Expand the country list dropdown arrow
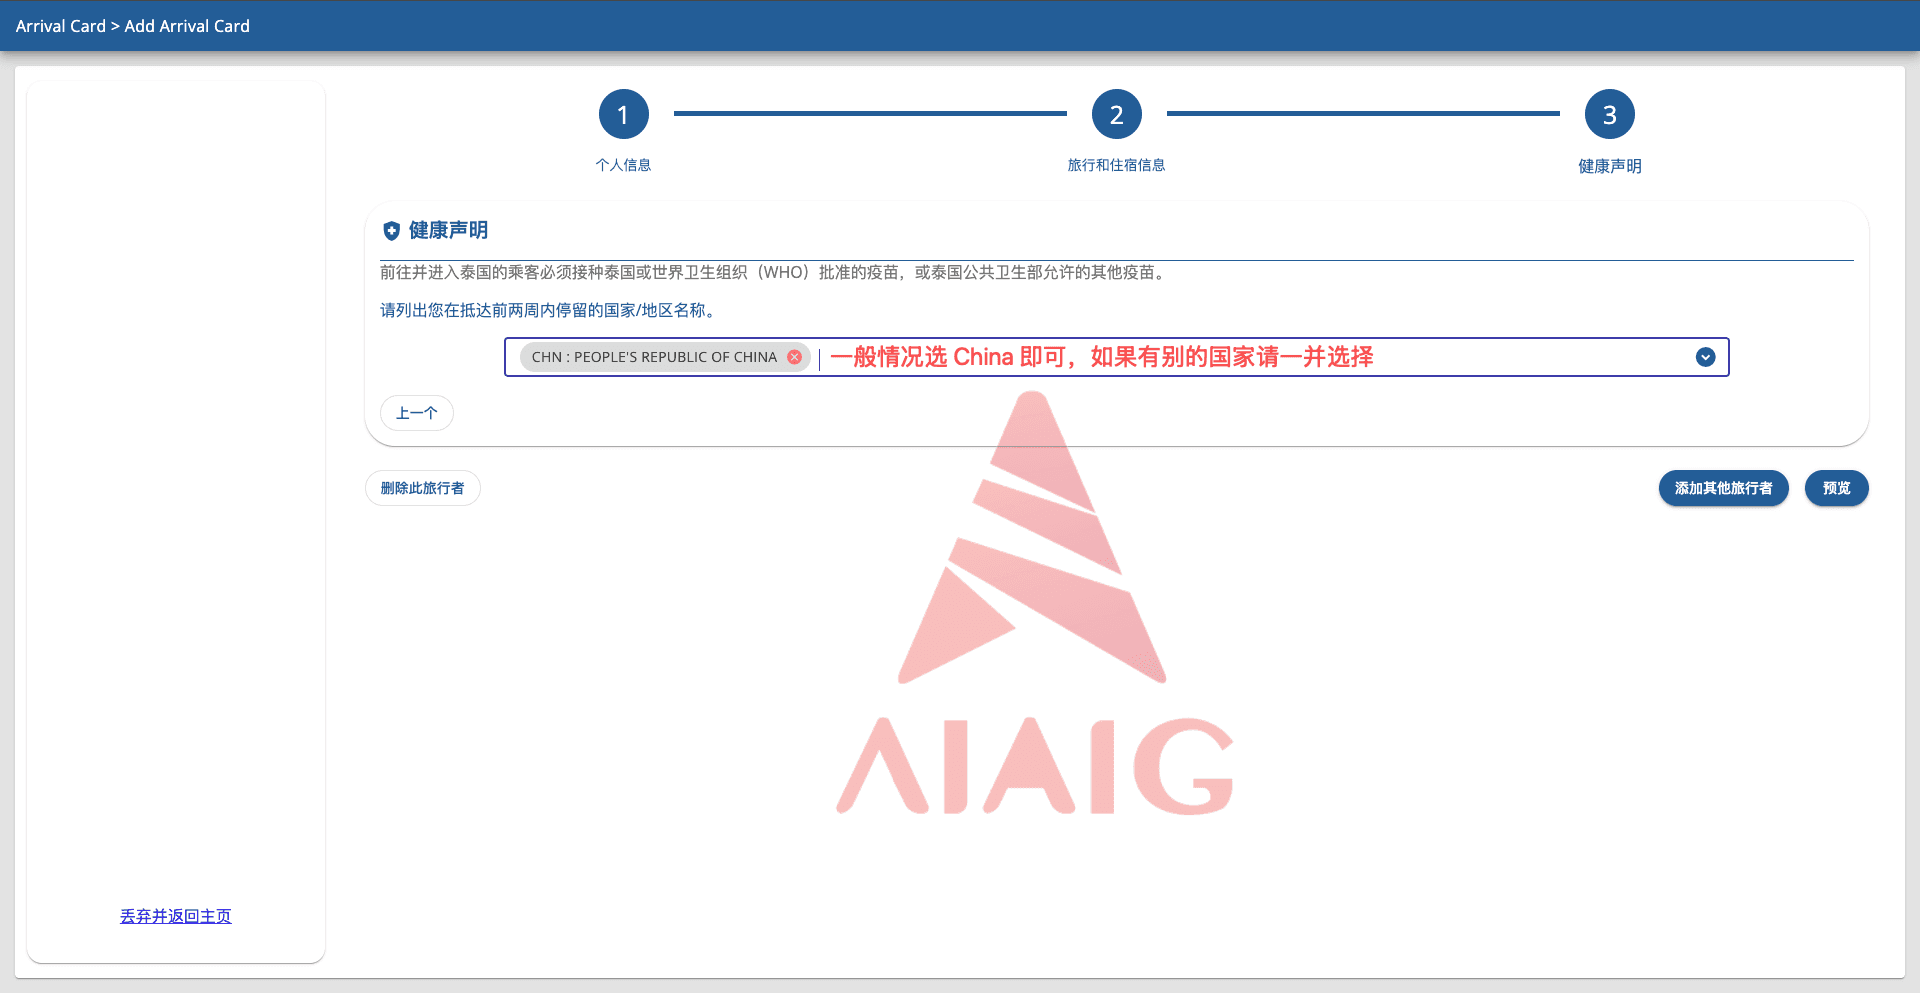 click(x=1705, y=357)
